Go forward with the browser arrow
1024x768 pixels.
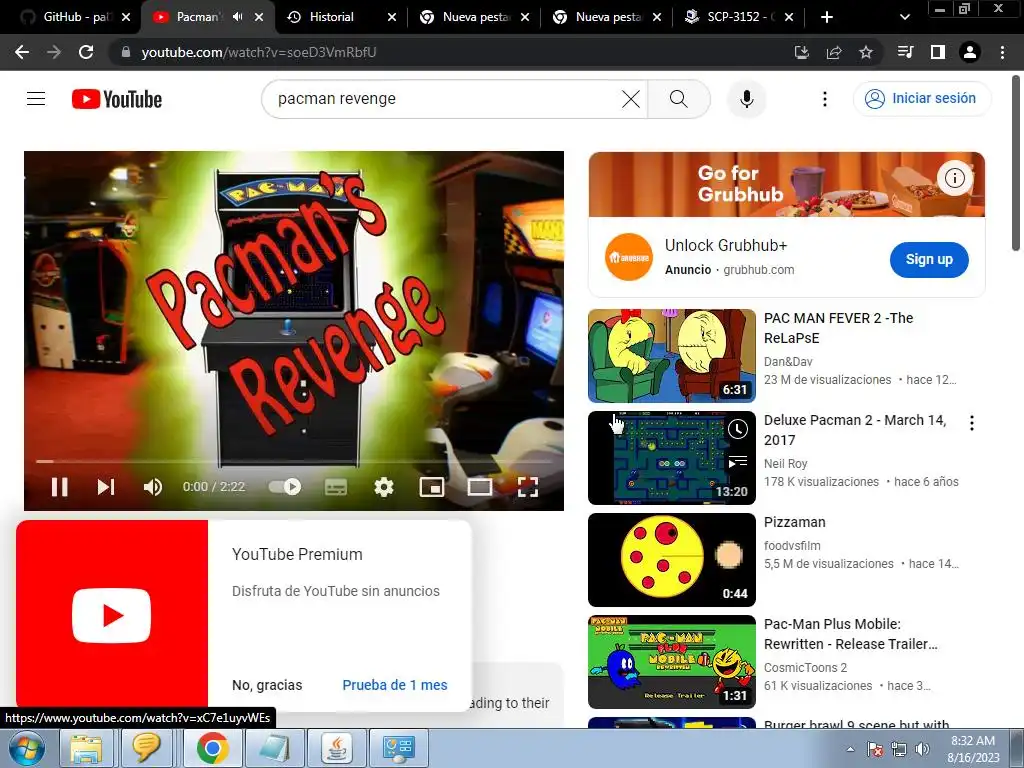click(54, 52)
